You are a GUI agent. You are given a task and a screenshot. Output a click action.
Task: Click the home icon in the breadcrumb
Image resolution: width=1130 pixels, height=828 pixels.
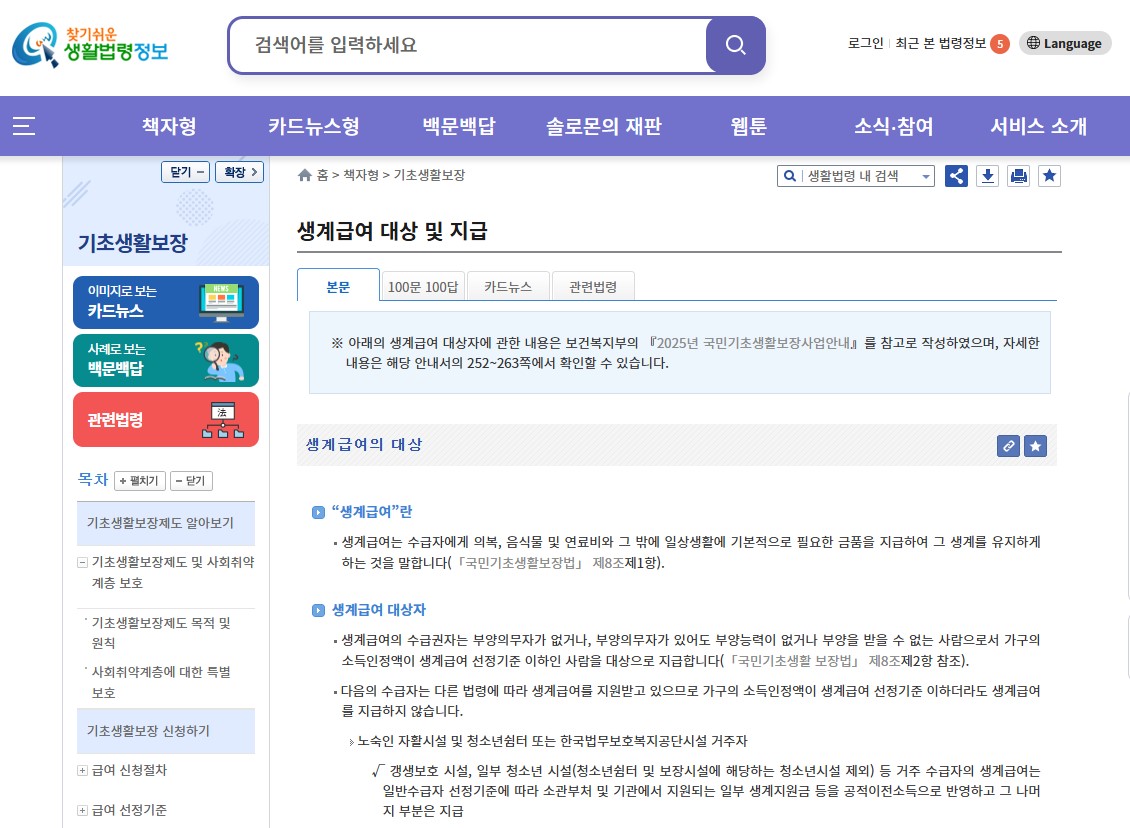point(304,173)
